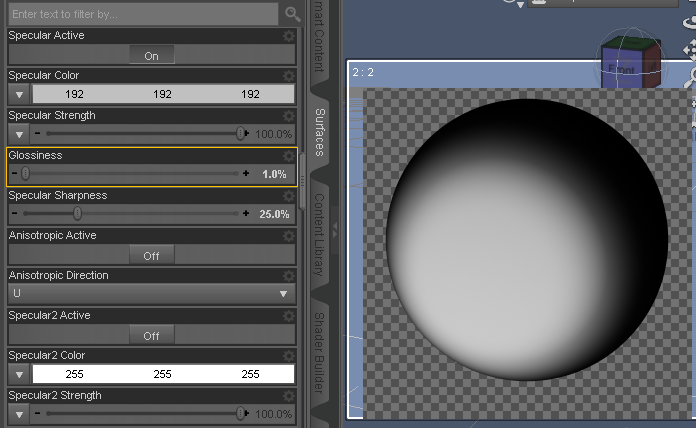Switch to the Shader Builder tab
The height and width of the screenshot is (428, 696).
coord(320,353)
